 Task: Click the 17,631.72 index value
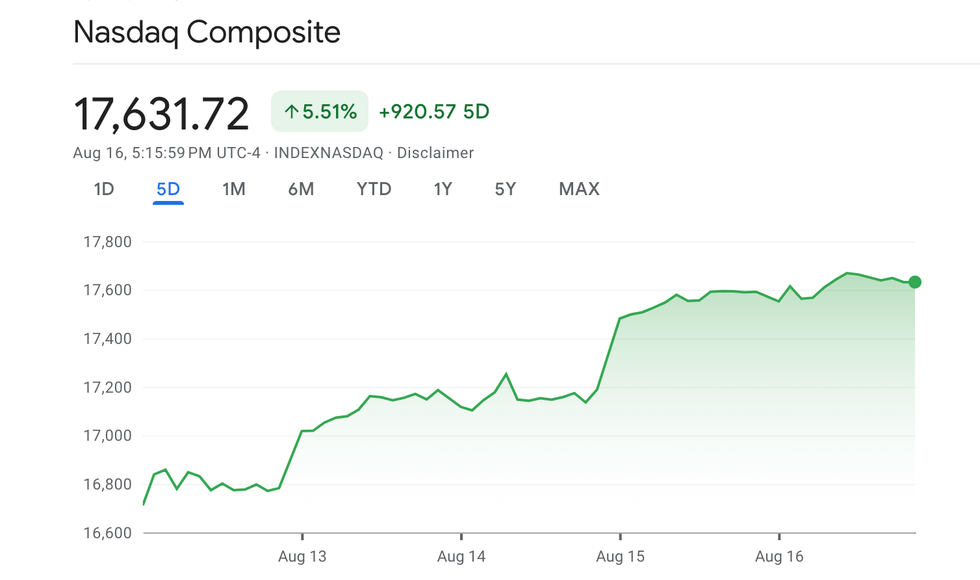[x=161, y=114]
